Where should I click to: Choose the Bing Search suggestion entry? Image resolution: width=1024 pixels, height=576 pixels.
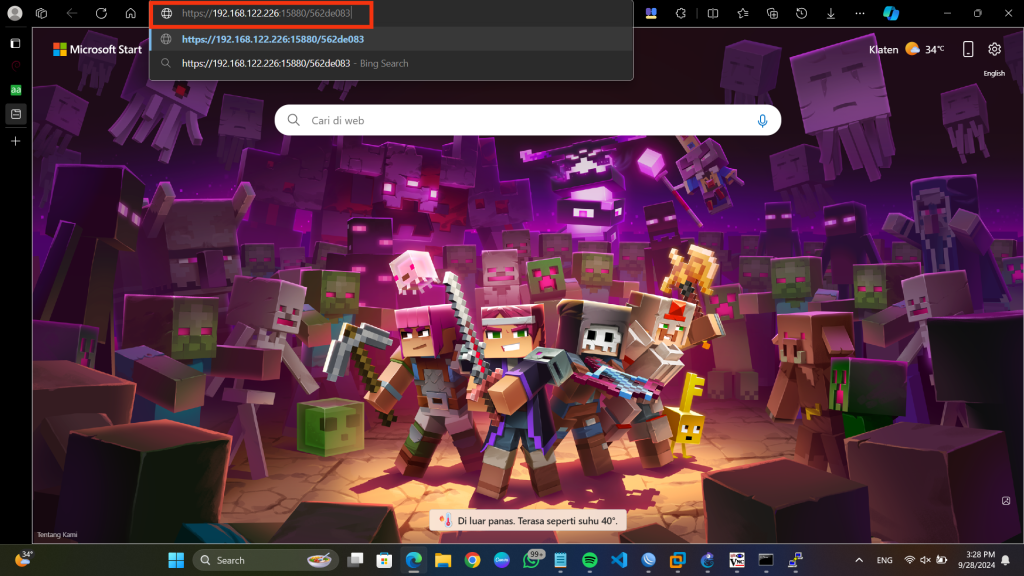(x=295, y=63)
